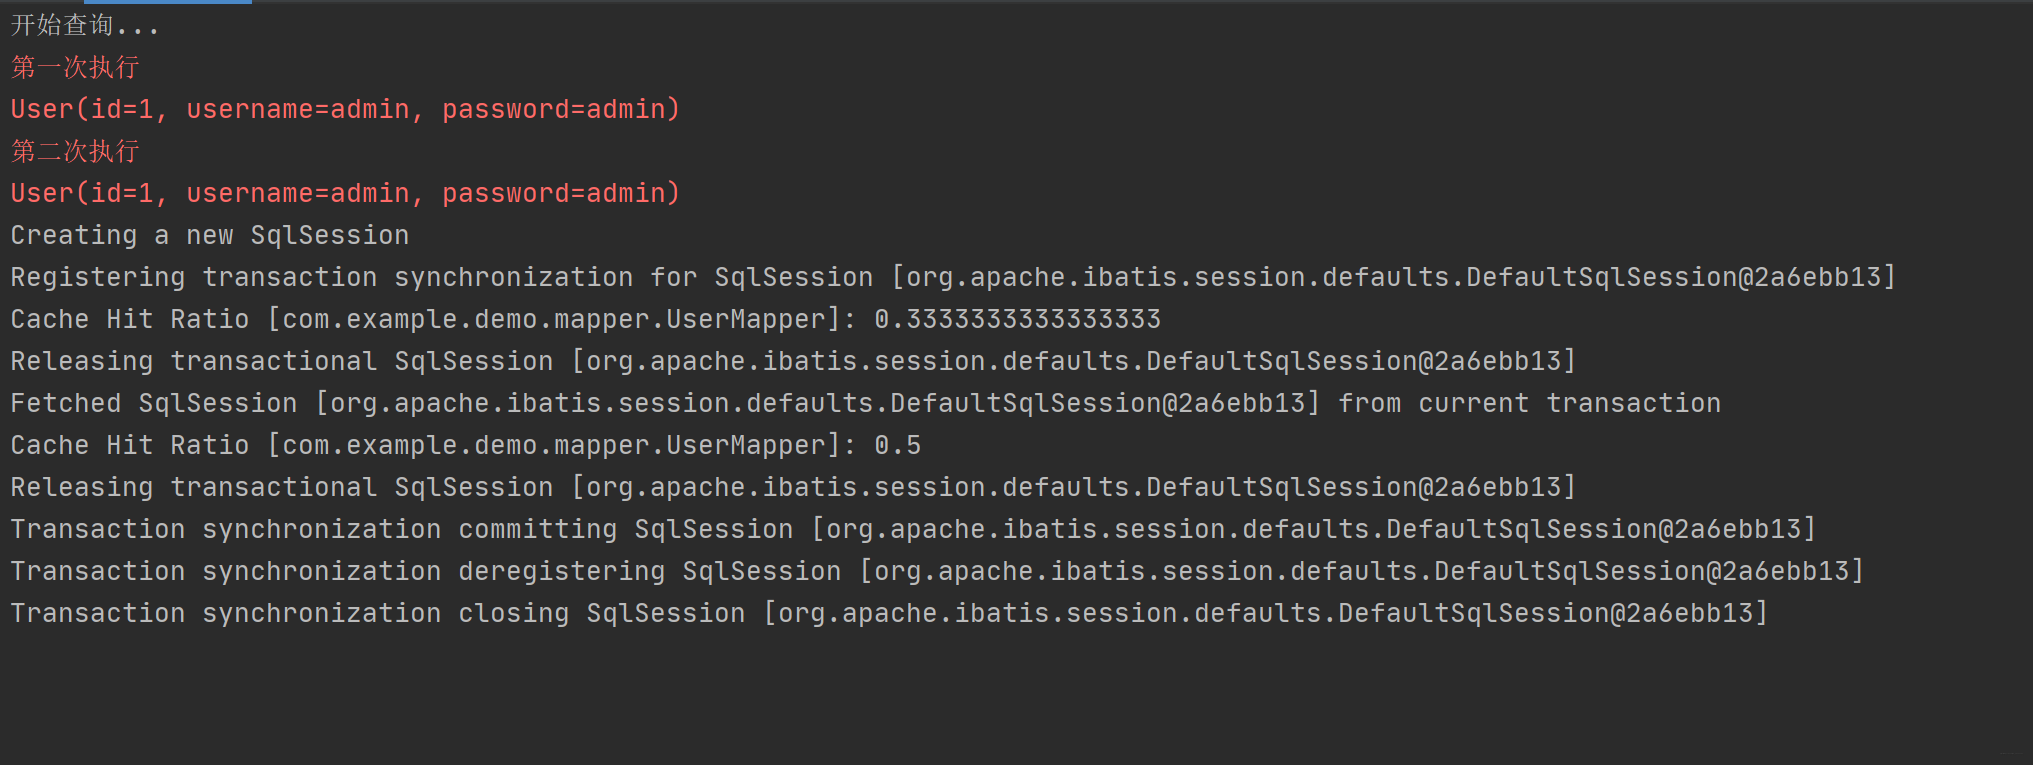Click the 'Transaction synchronization deregistering SqlSession' line
2033x765 pixels.
tap(937, 571)
